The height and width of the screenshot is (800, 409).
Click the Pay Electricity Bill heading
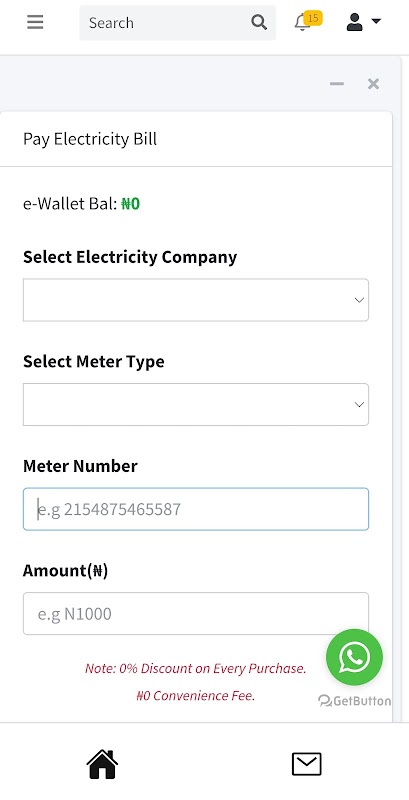[90, 139]
